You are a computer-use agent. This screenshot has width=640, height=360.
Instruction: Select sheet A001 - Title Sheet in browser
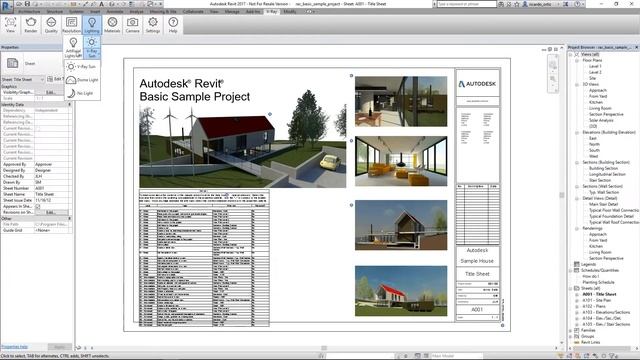599,294
